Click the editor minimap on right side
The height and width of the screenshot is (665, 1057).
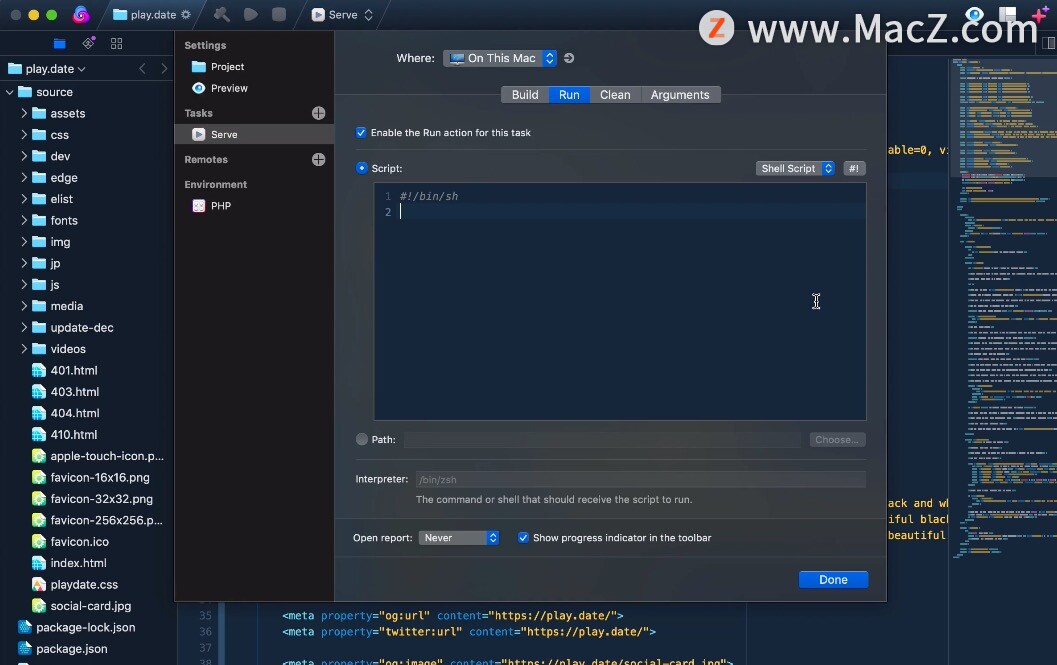point(1003,310)
